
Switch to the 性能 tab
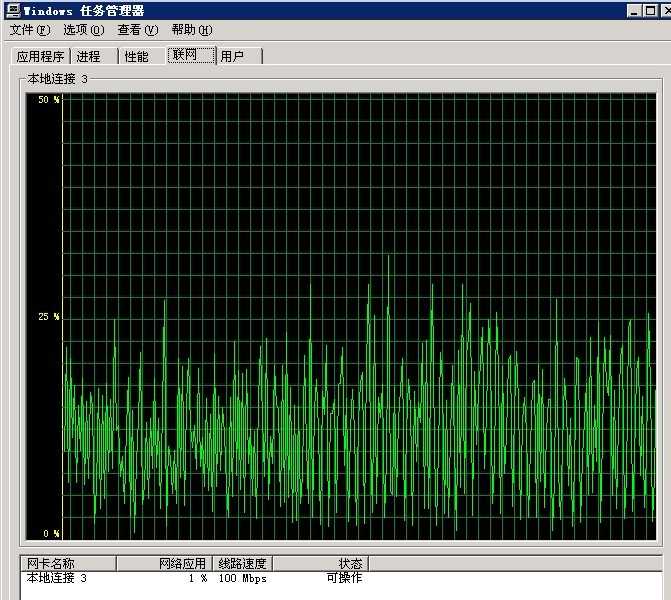[x=142, y=56]
